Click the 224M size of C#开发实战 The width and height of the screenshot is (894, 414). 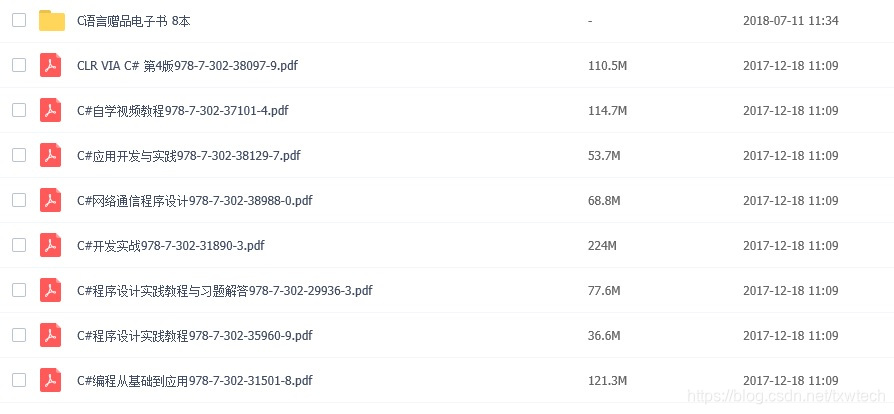click(603, 246)
